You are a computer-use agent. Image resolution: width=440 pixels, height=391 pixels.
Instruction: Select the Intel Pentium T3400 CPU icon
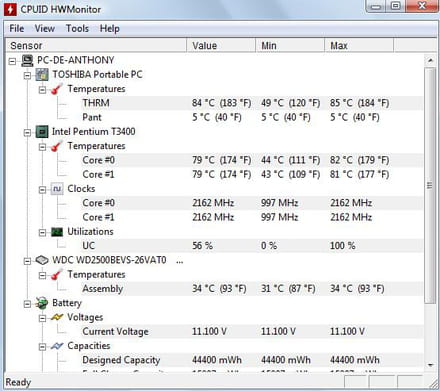(x=42, y=132)
